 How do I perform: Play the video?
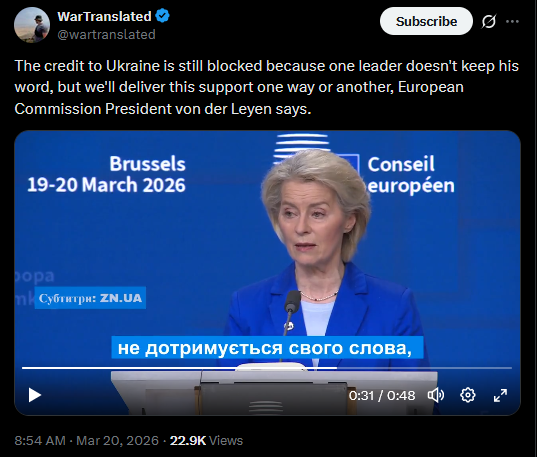click(x=34, y=395)
